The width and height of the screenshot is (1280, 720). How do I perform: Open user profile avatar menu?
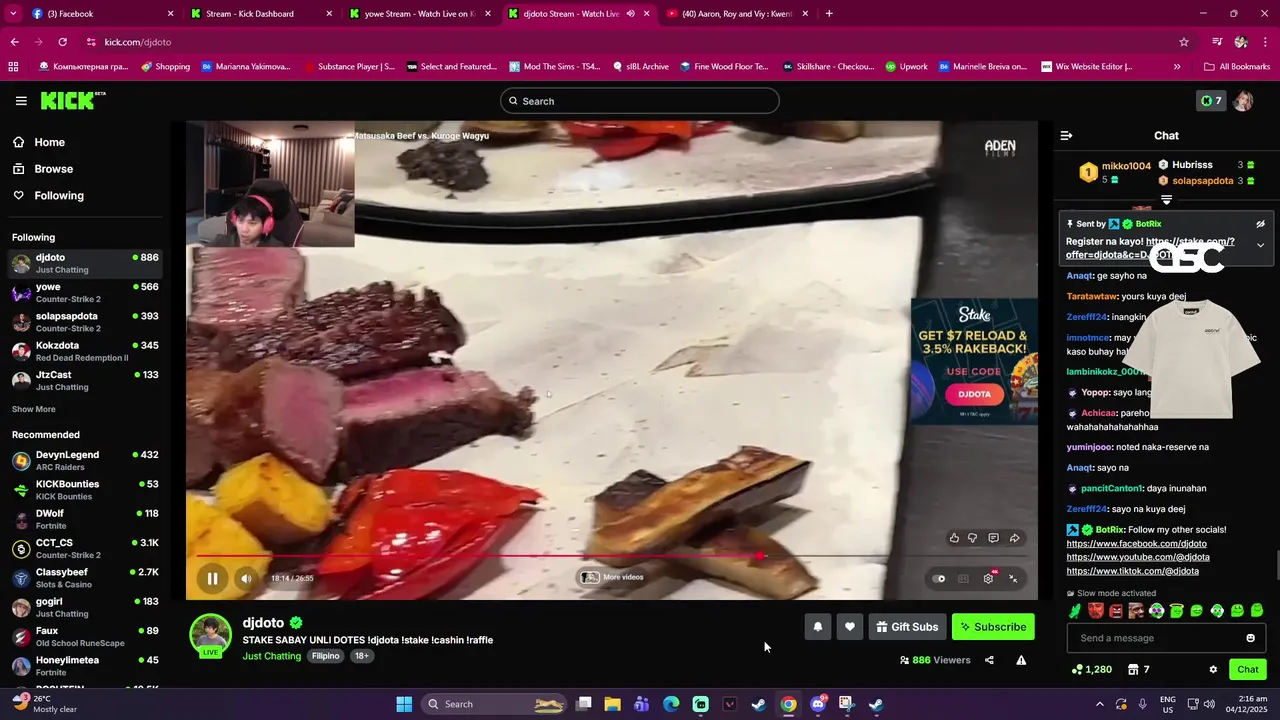pyautogui.click(x=1244, y=101)
